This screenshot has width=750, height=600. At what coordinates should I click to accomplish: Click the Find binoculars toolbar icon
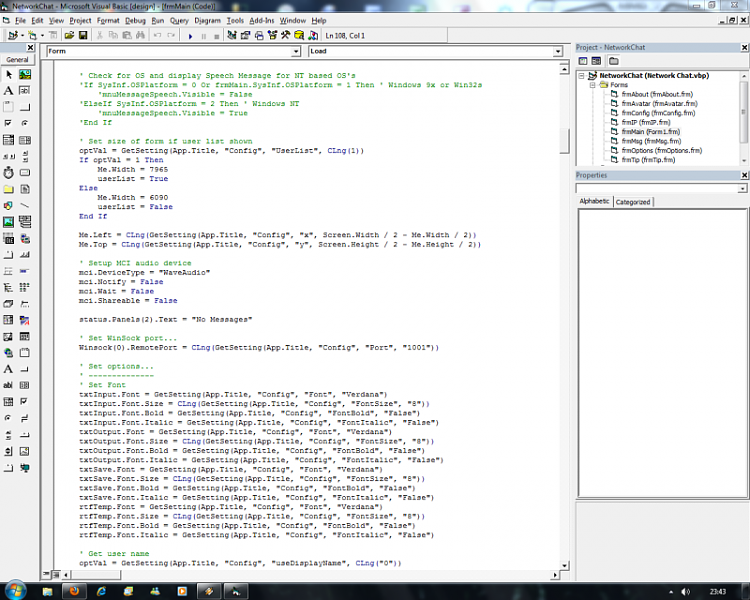pos(140,35)
